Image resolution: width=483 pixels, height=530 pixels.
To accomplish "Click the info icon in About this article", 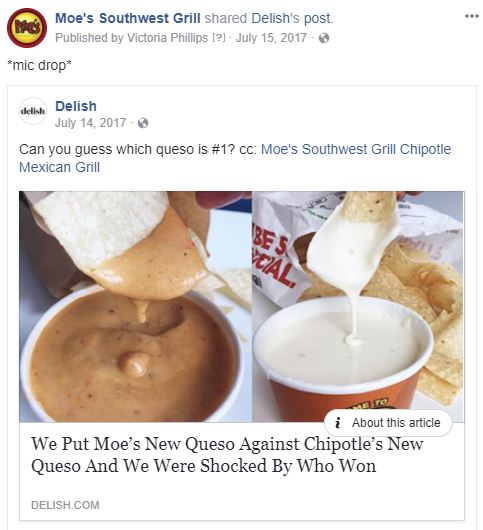I will [x=337, y=423].
